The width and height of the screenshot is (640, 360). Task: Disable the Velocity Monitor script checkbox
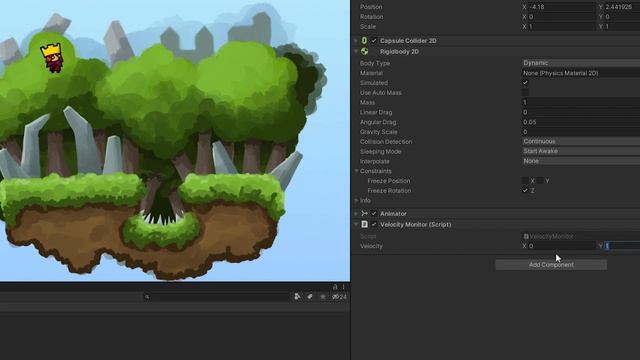pyautogui.click(x=374, y=224)
